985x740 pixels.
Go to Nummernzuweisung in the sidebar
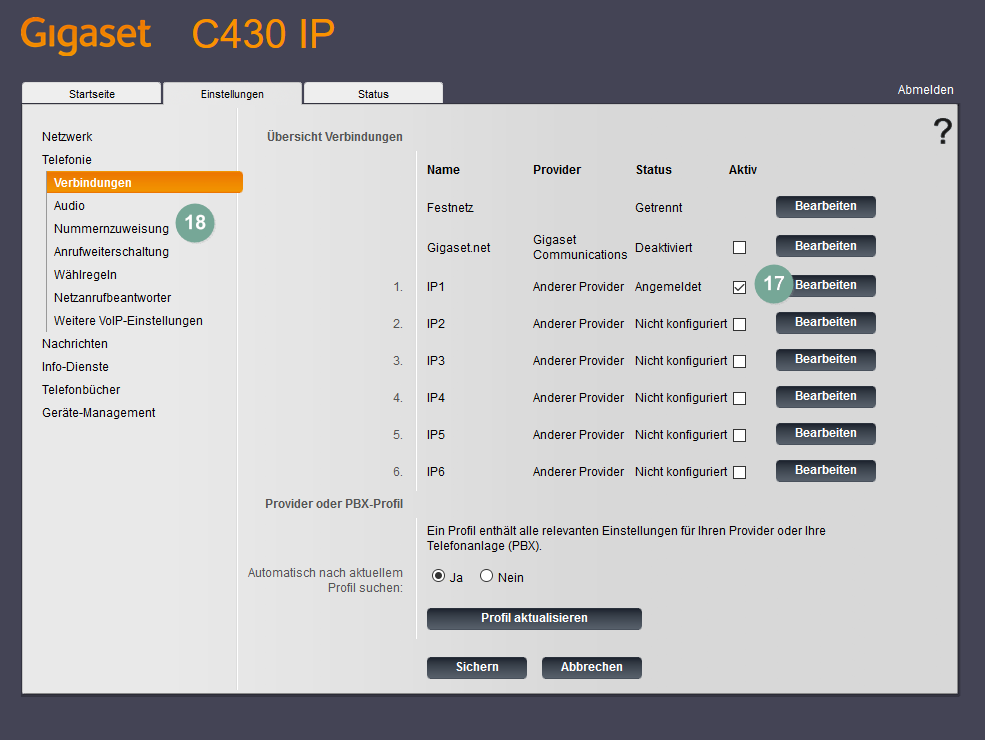[111, 229]
